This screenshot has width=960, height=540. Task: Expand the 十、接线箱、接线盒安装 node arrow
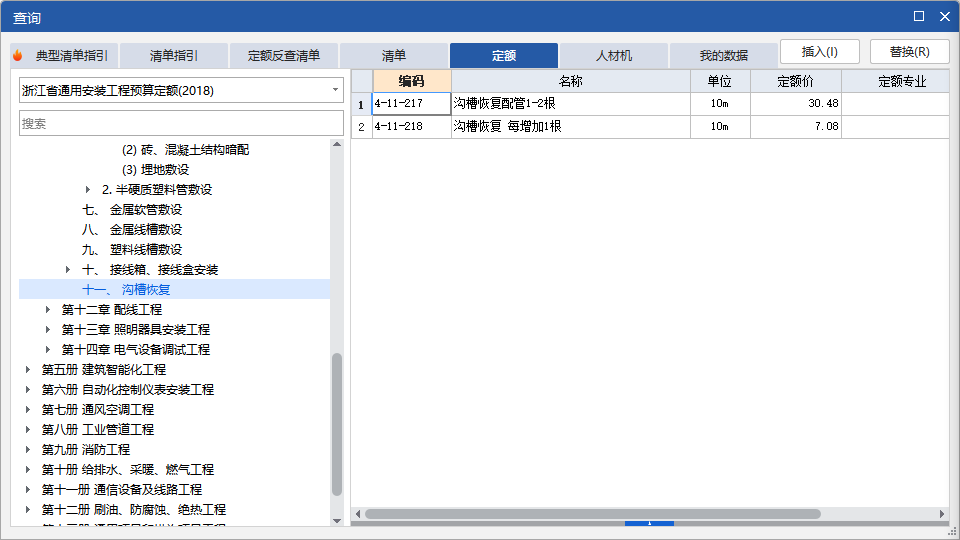67,270
